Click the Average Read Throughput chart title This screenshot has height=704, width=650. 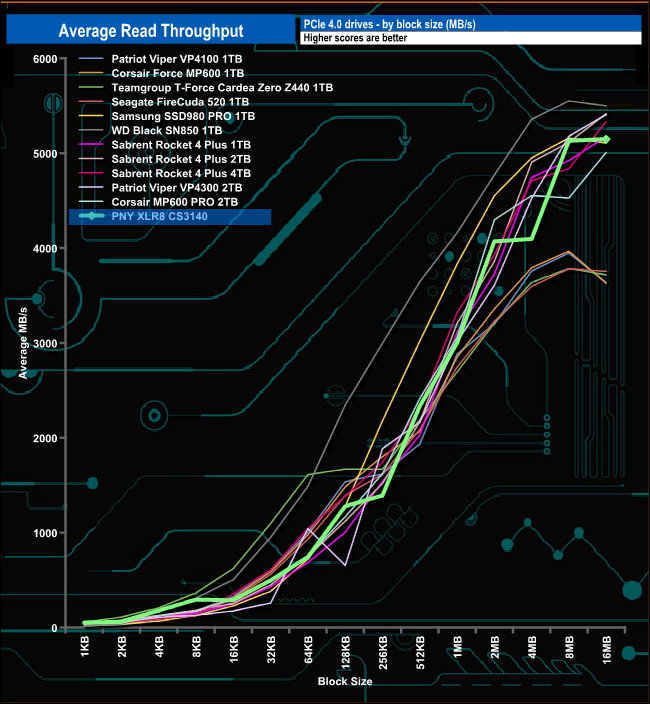pos(151,31)
